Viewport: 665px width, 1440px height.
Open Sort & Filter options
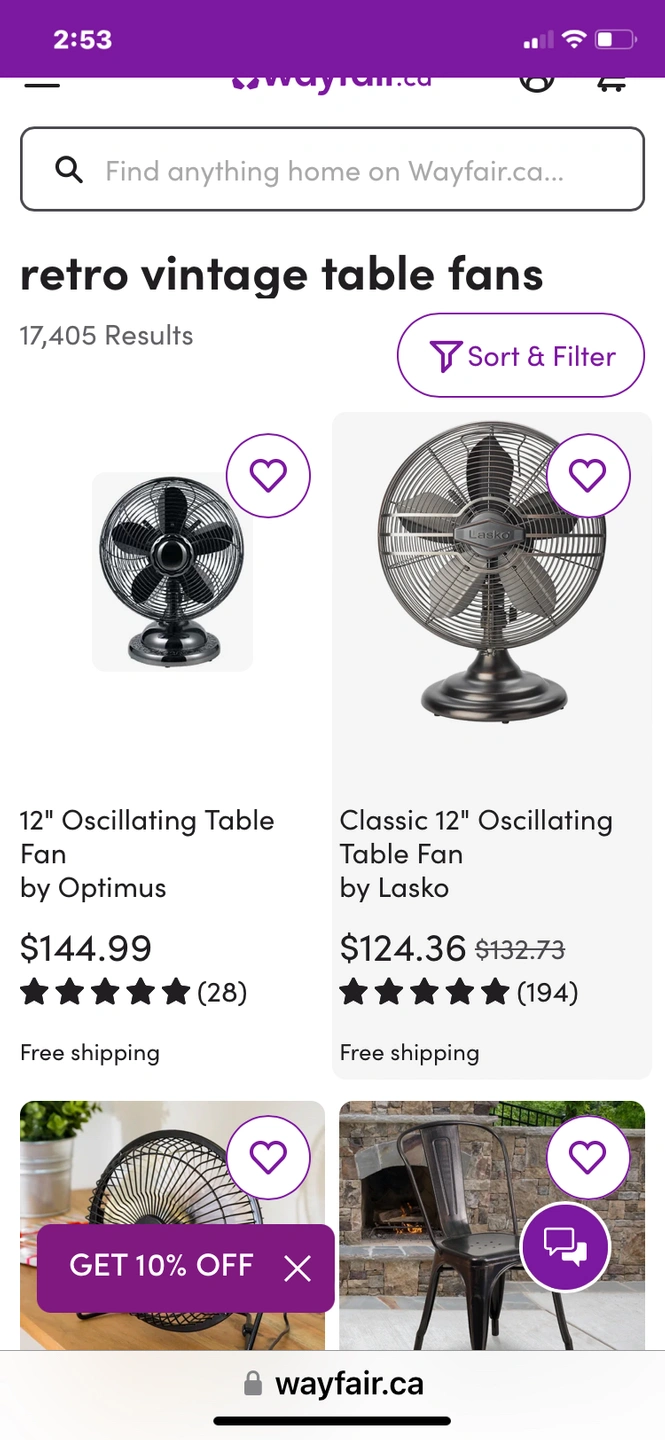(x=521, y=356)
